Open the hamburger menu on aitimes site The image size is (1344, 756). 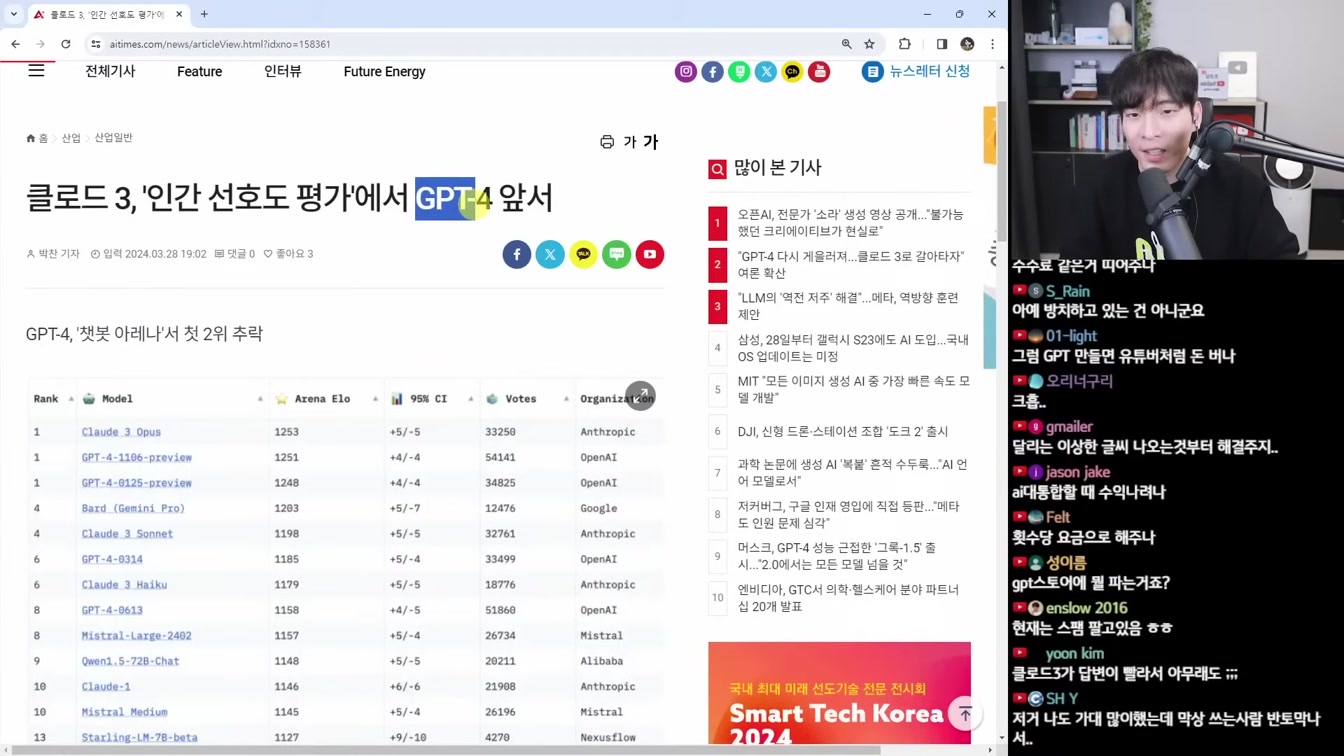click(x=36, y=71)
